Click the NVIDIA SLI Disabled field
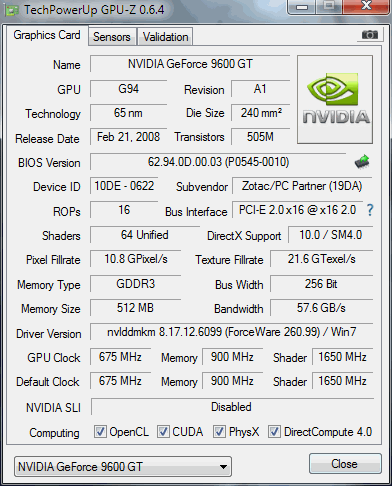 (x=232, y=407)
